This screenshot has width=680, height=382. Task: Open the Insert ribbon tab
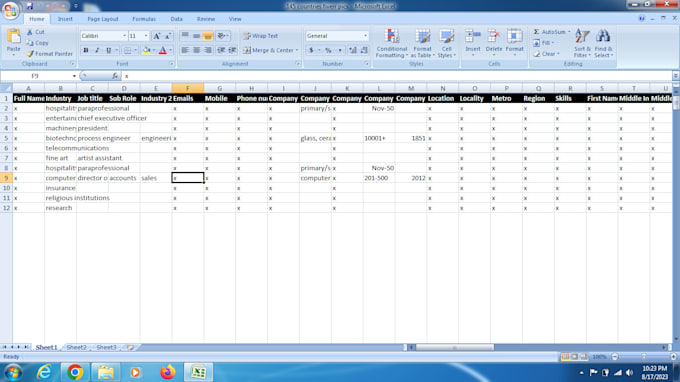[65, 19]
